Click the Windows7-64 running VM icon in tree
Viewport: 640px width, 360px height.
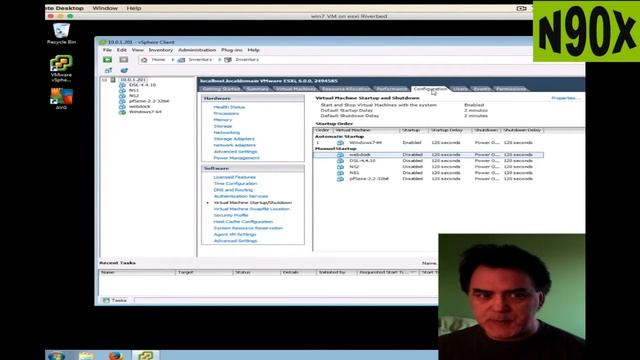click(x=122, y=111)
